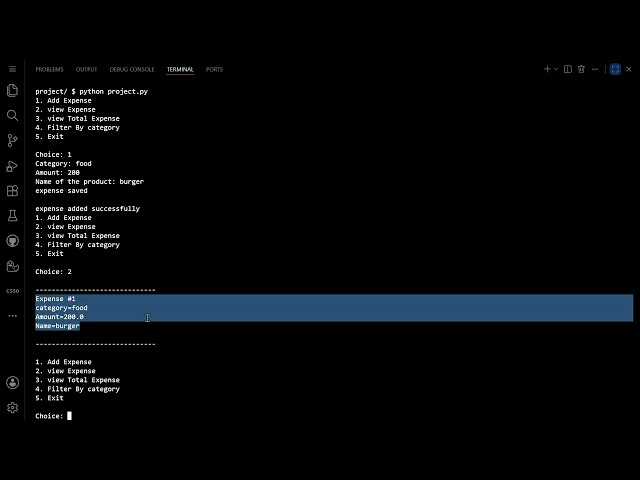Open the Source Control branch icon
The height and width of the screenshot is (480, 640).
pos(12,140)
